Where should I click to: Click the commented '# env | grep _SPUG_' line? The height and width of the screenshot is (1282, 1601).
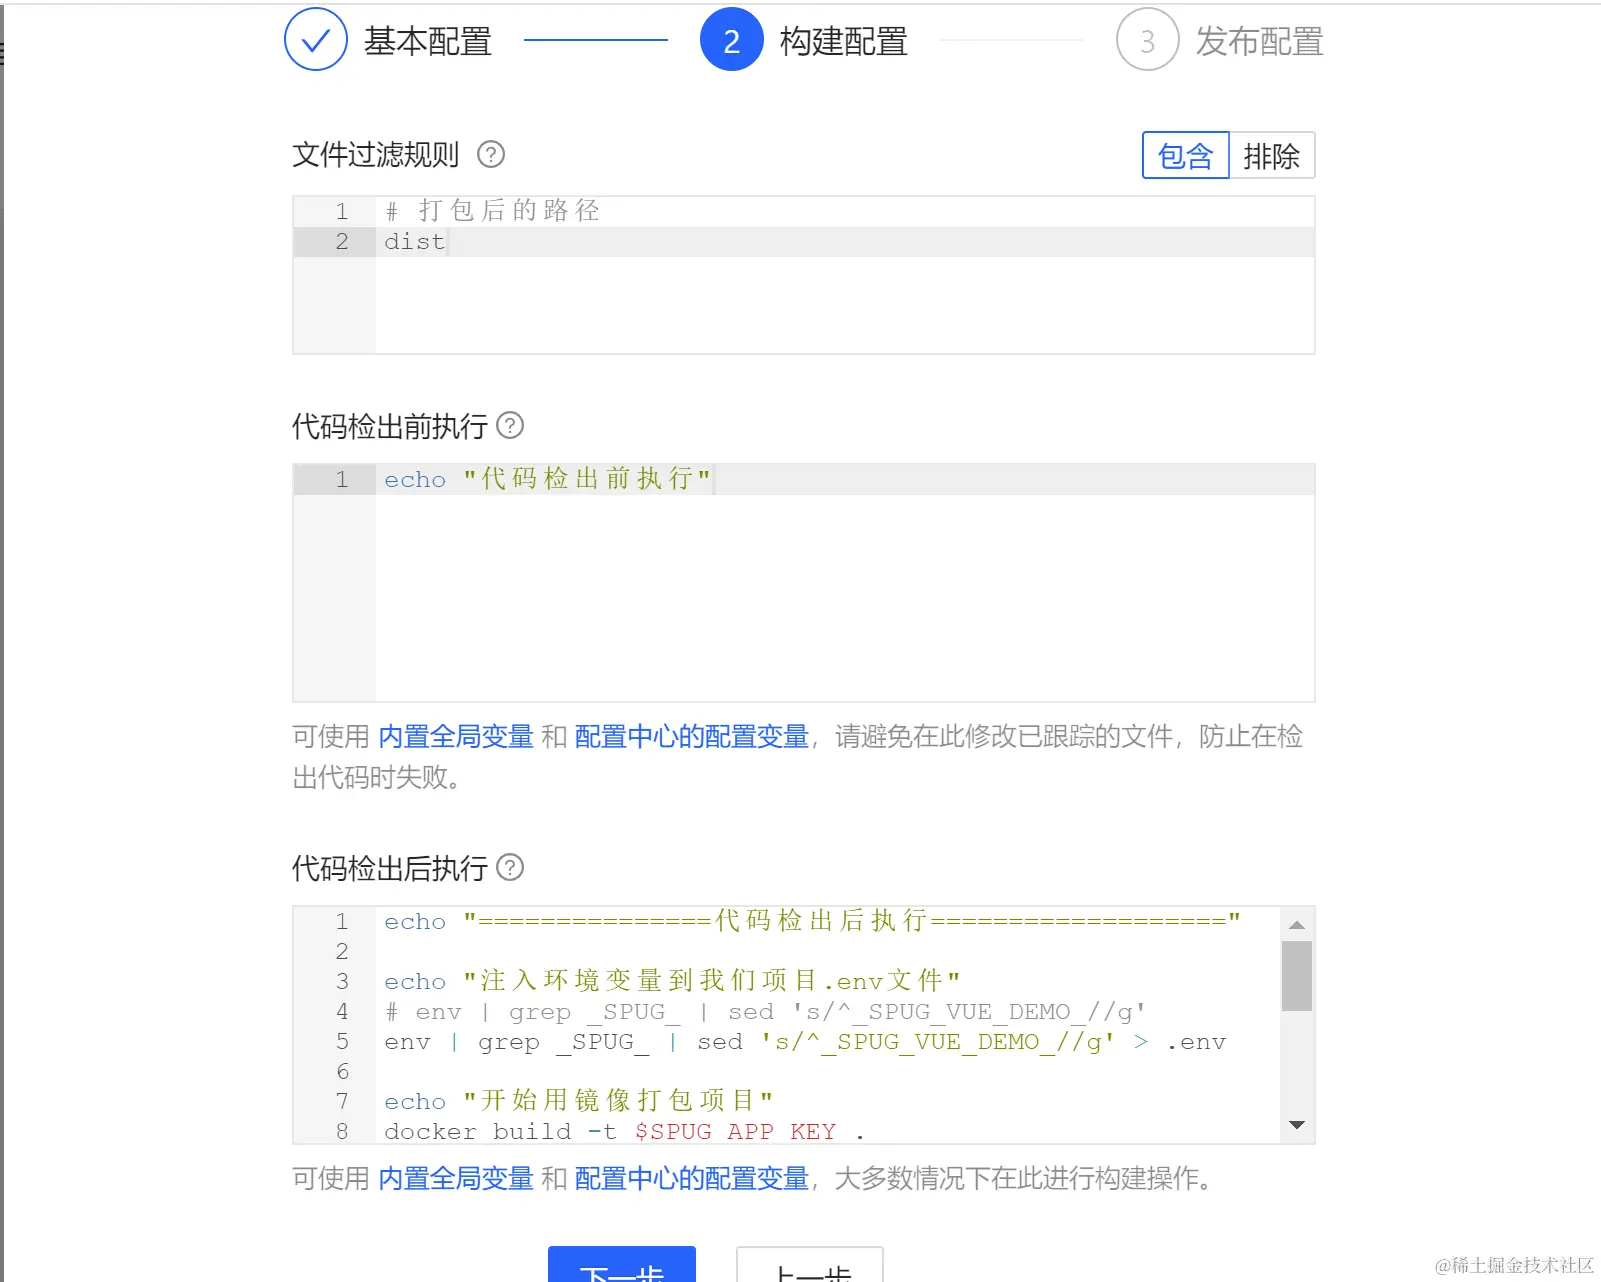(x=765, y=1012)
